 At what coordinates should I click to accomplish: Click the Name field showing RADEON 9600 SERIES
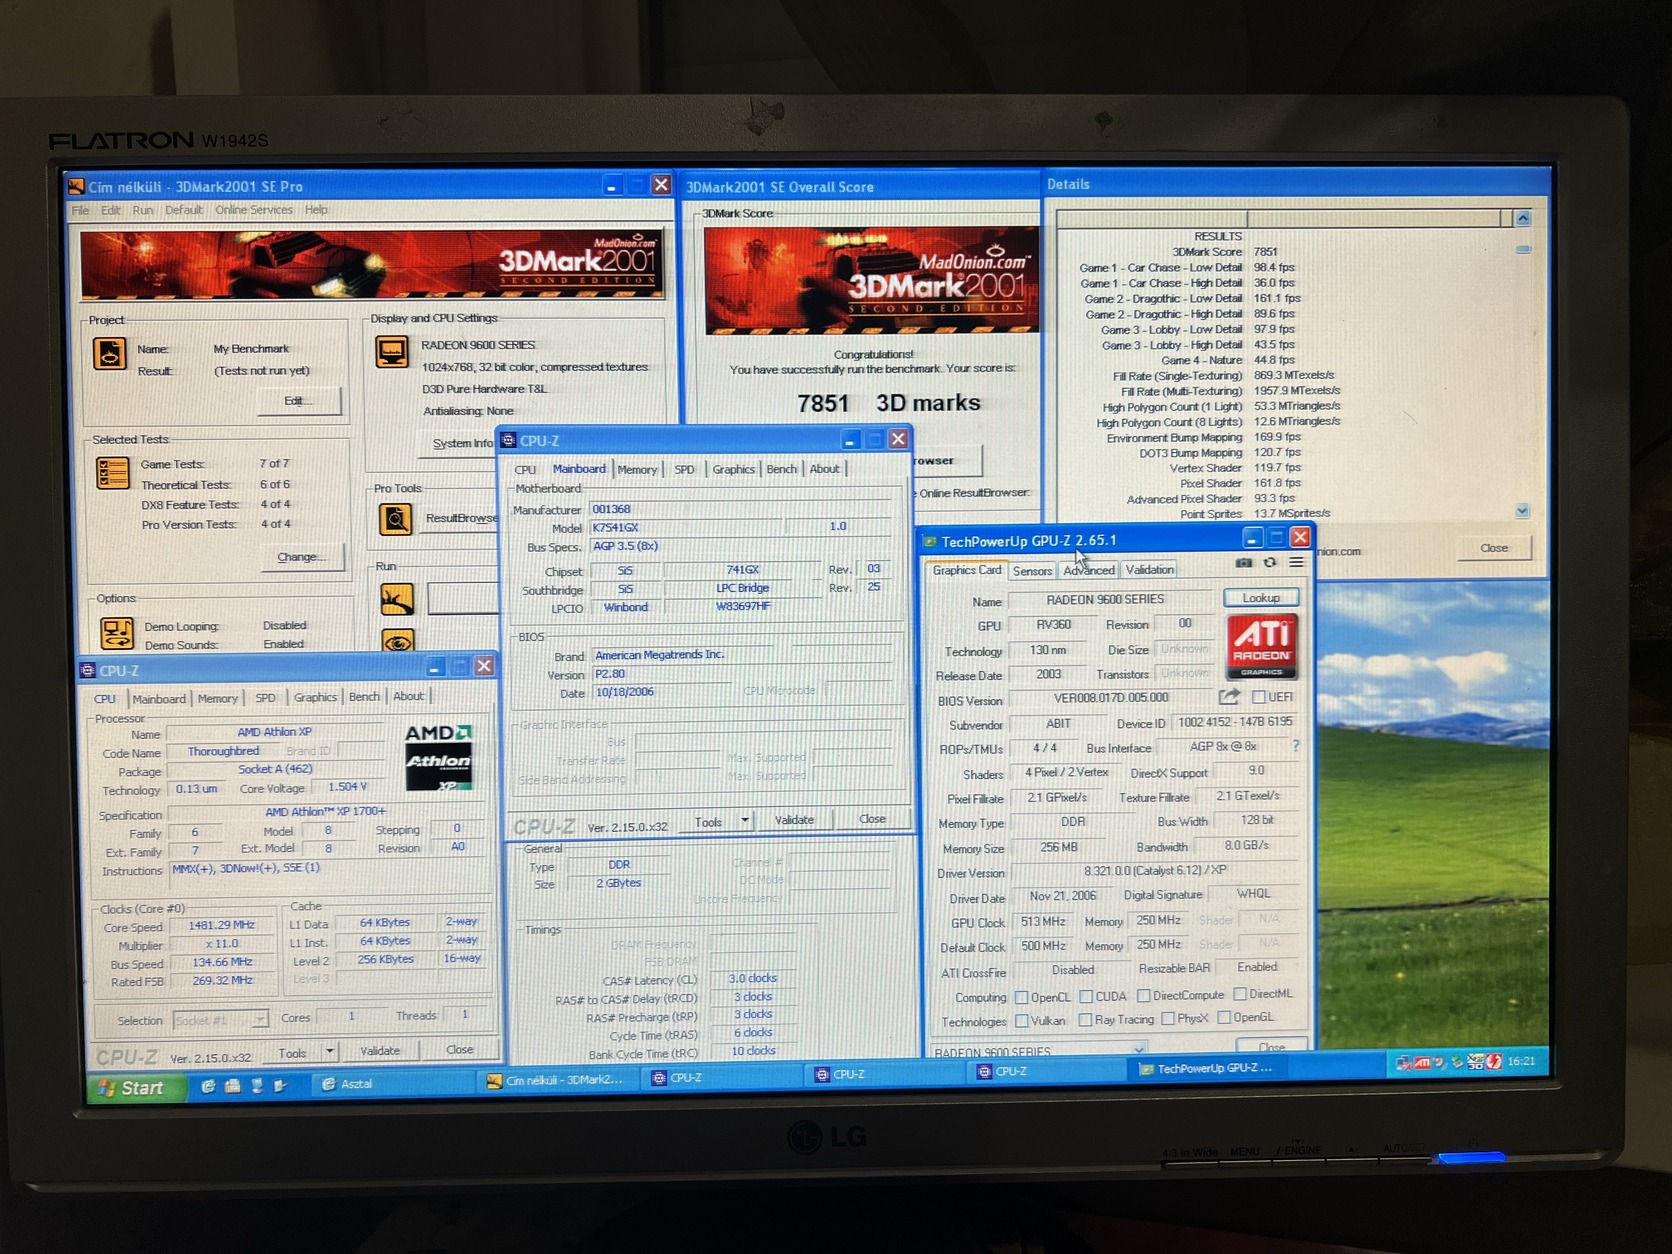(1111, 599)
